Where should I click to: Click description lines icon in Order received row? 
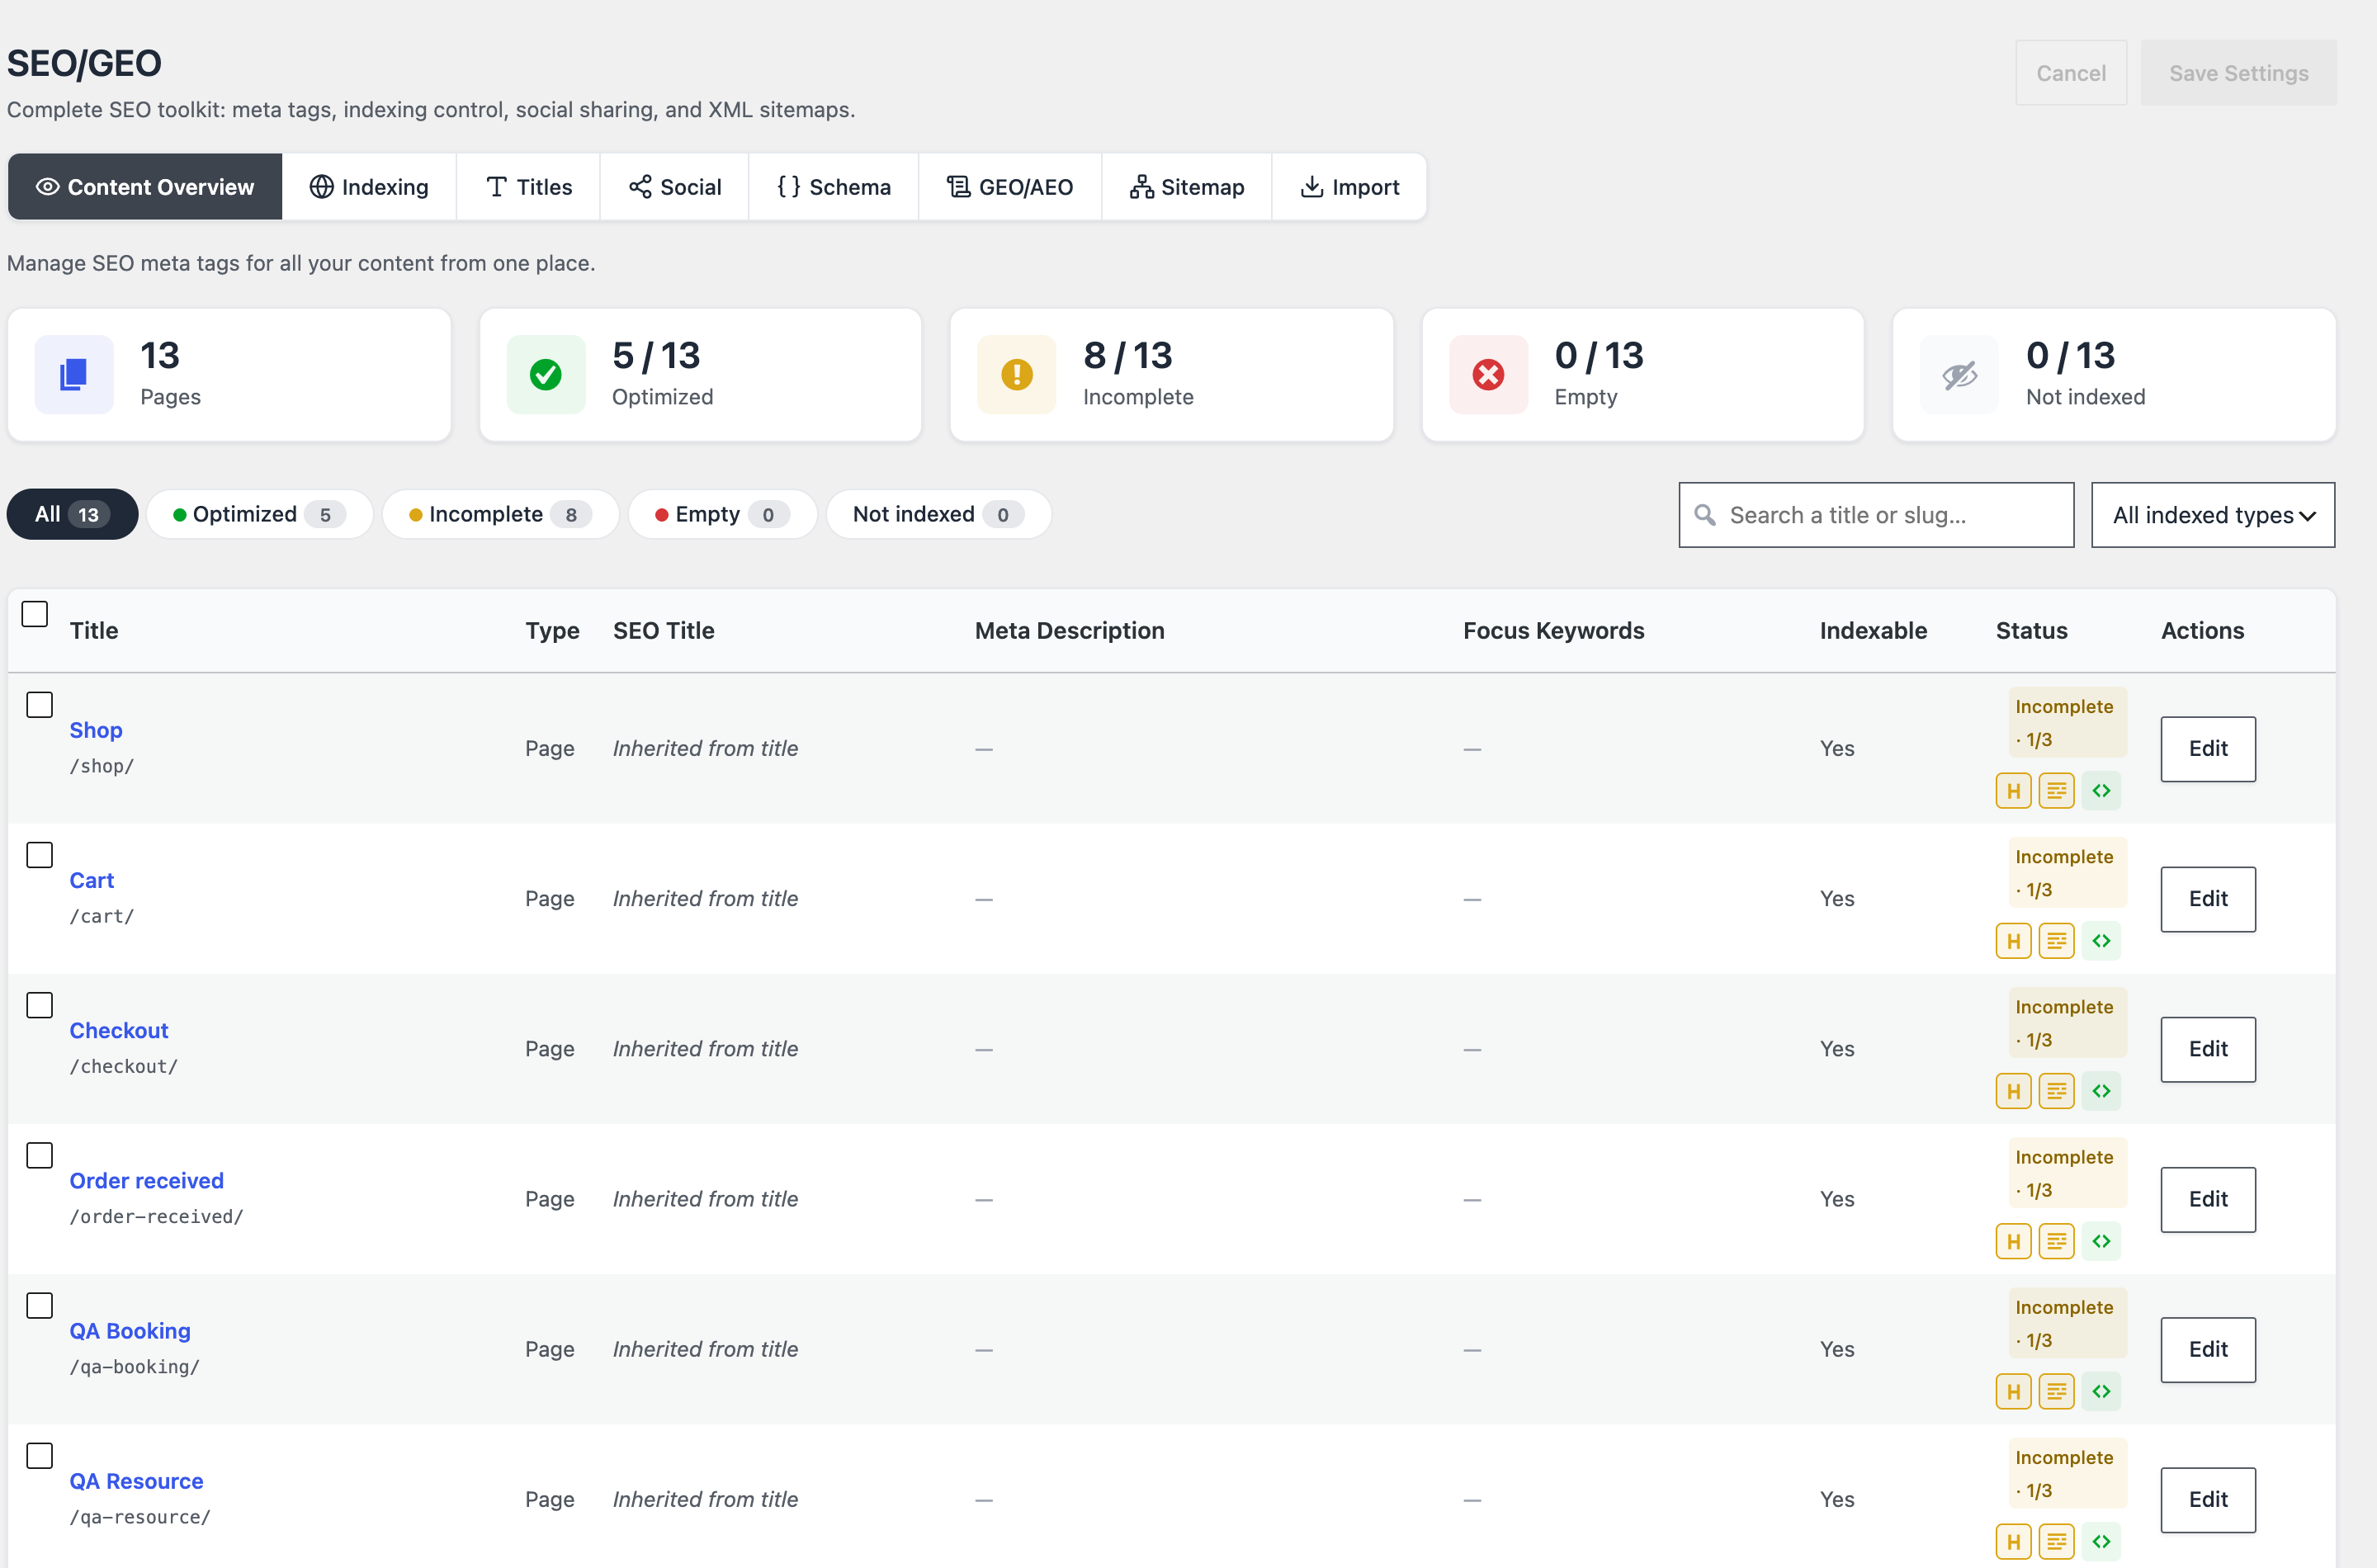point(2056,1241)
